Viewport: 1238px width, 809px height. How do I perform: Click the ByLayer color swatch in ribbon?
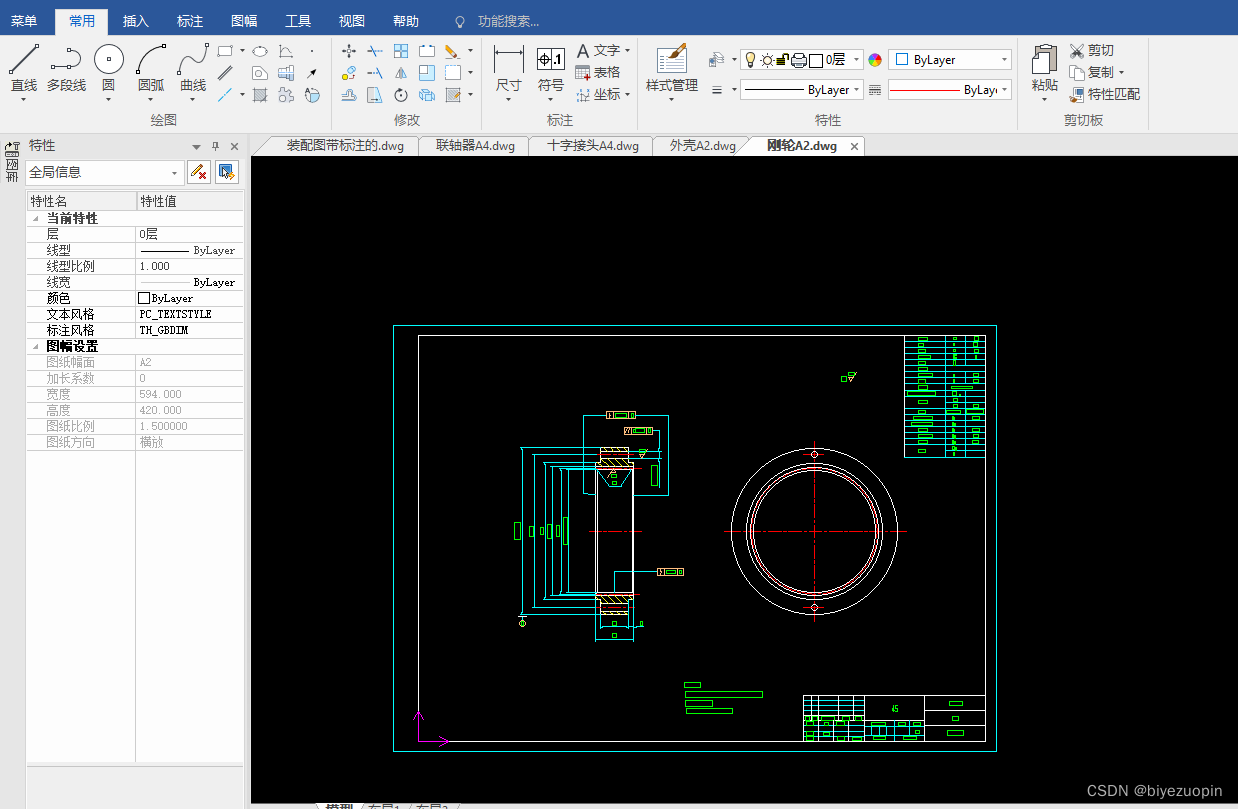900,60
